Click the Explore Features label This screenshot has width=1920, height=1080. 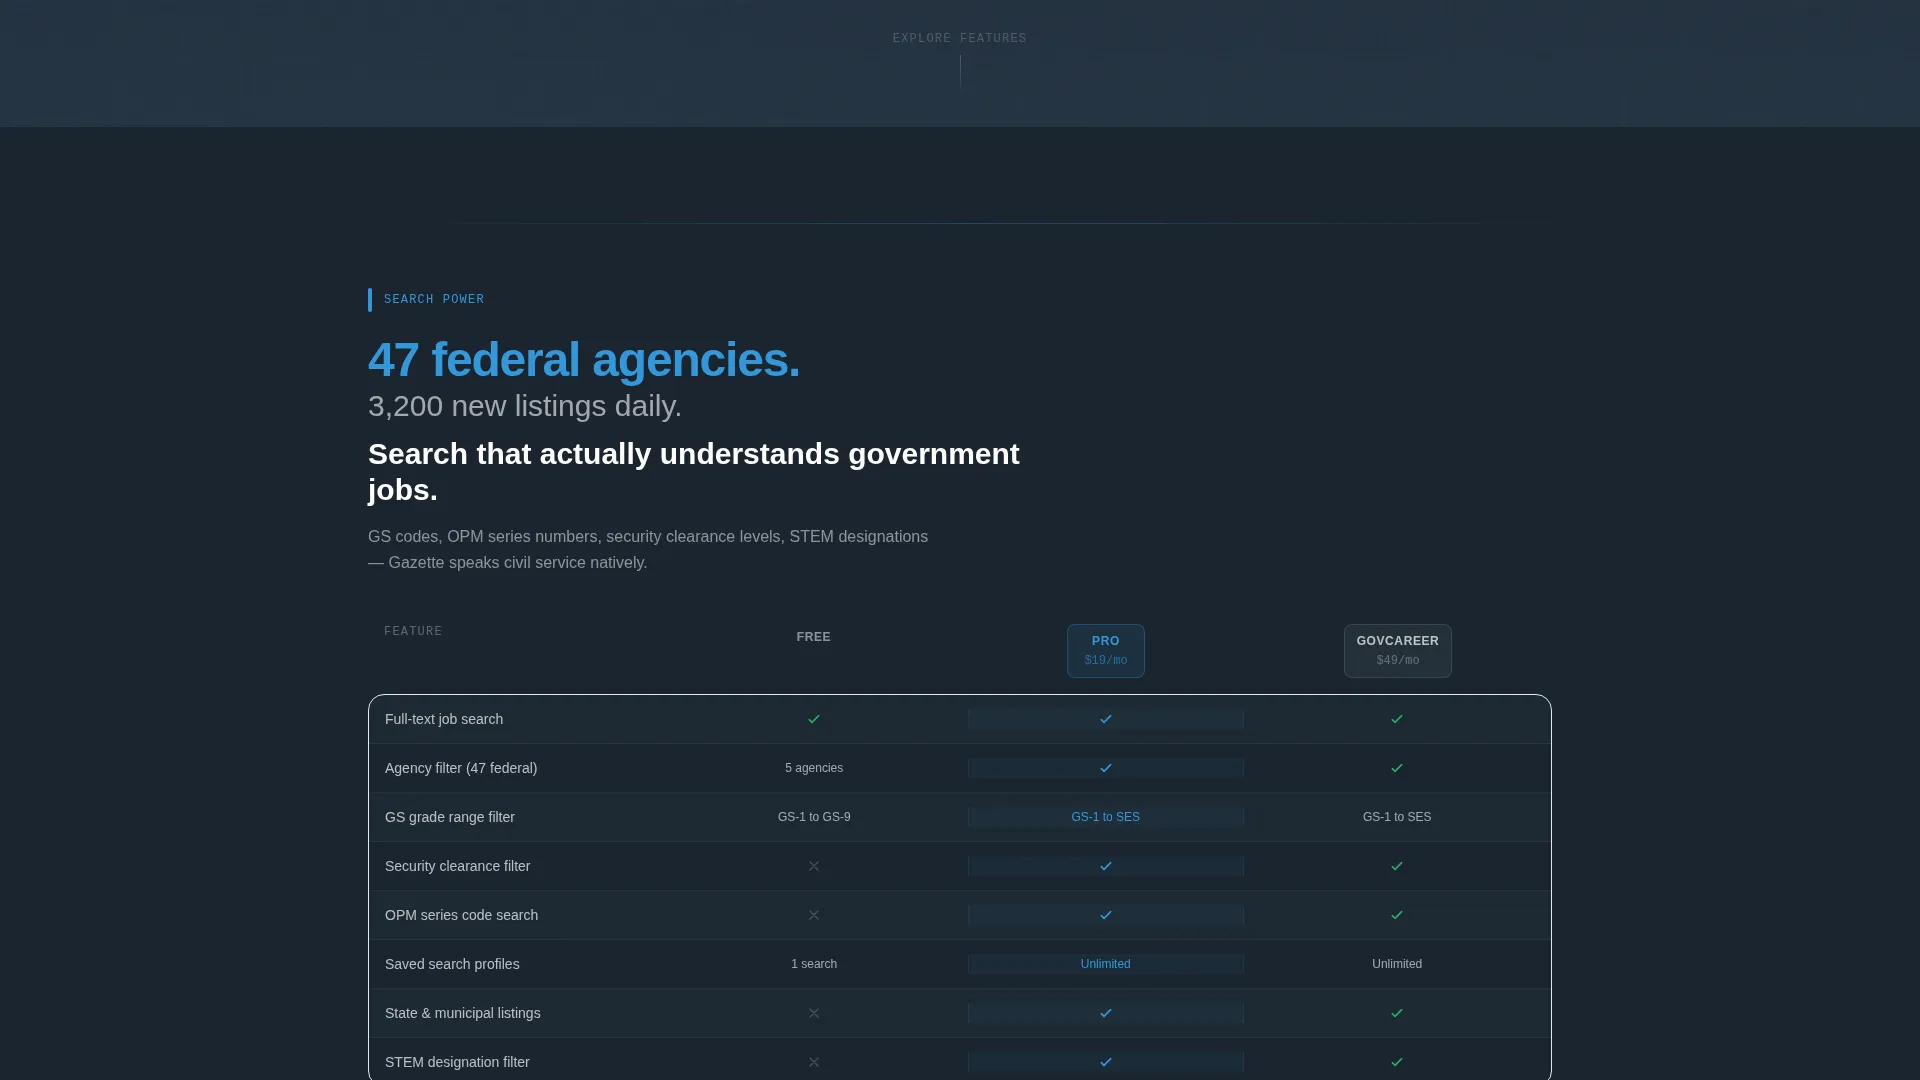click(960, 38)
